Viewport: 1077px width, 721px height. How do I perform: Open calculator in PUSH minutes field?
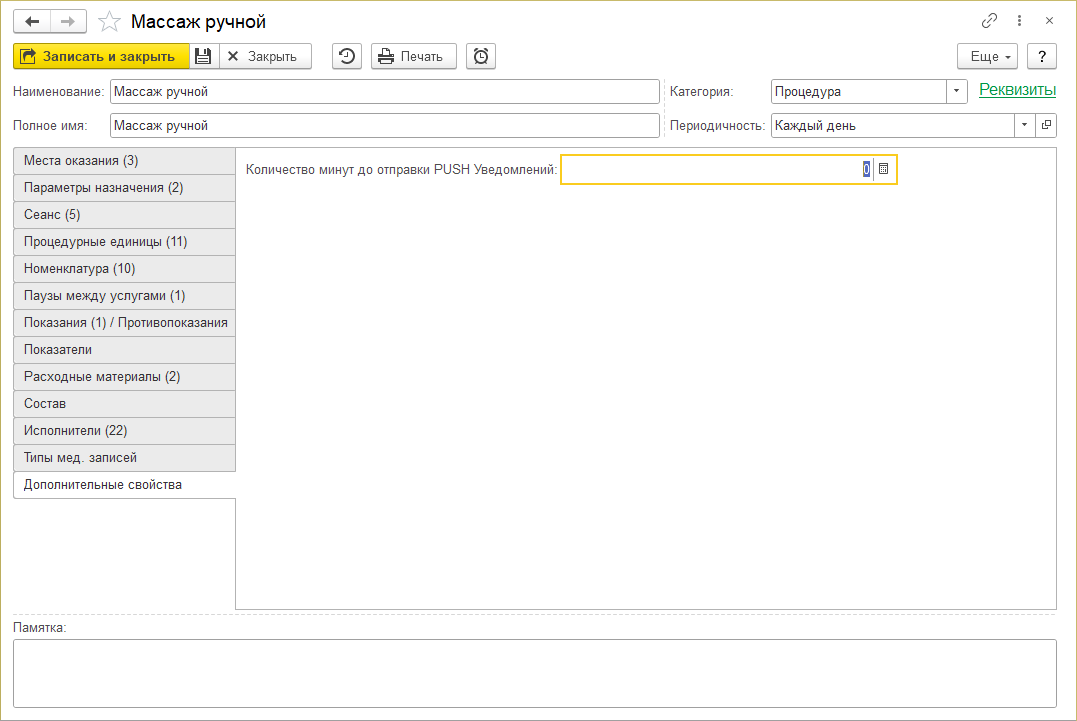click(884, 170)
